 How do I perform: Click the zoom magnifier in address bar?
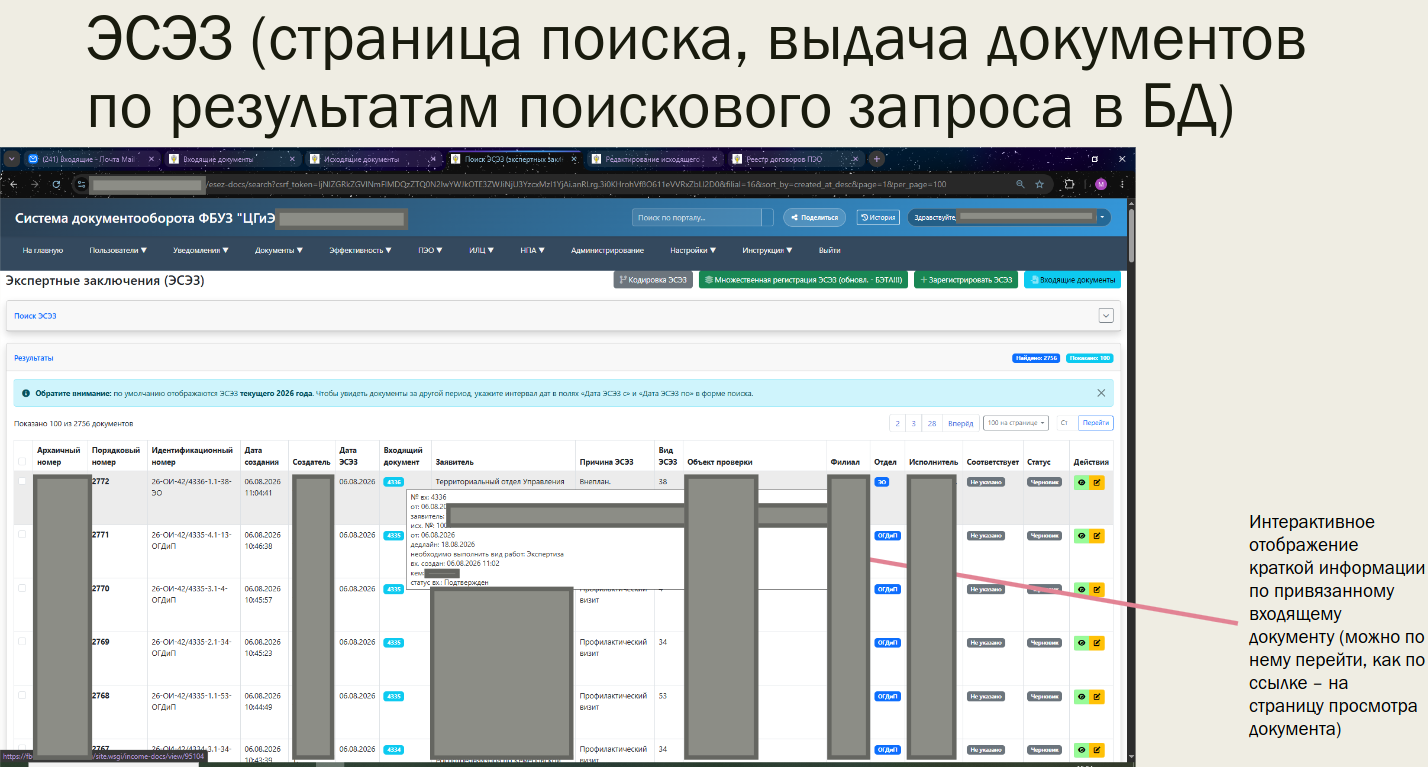(1020, 184)
